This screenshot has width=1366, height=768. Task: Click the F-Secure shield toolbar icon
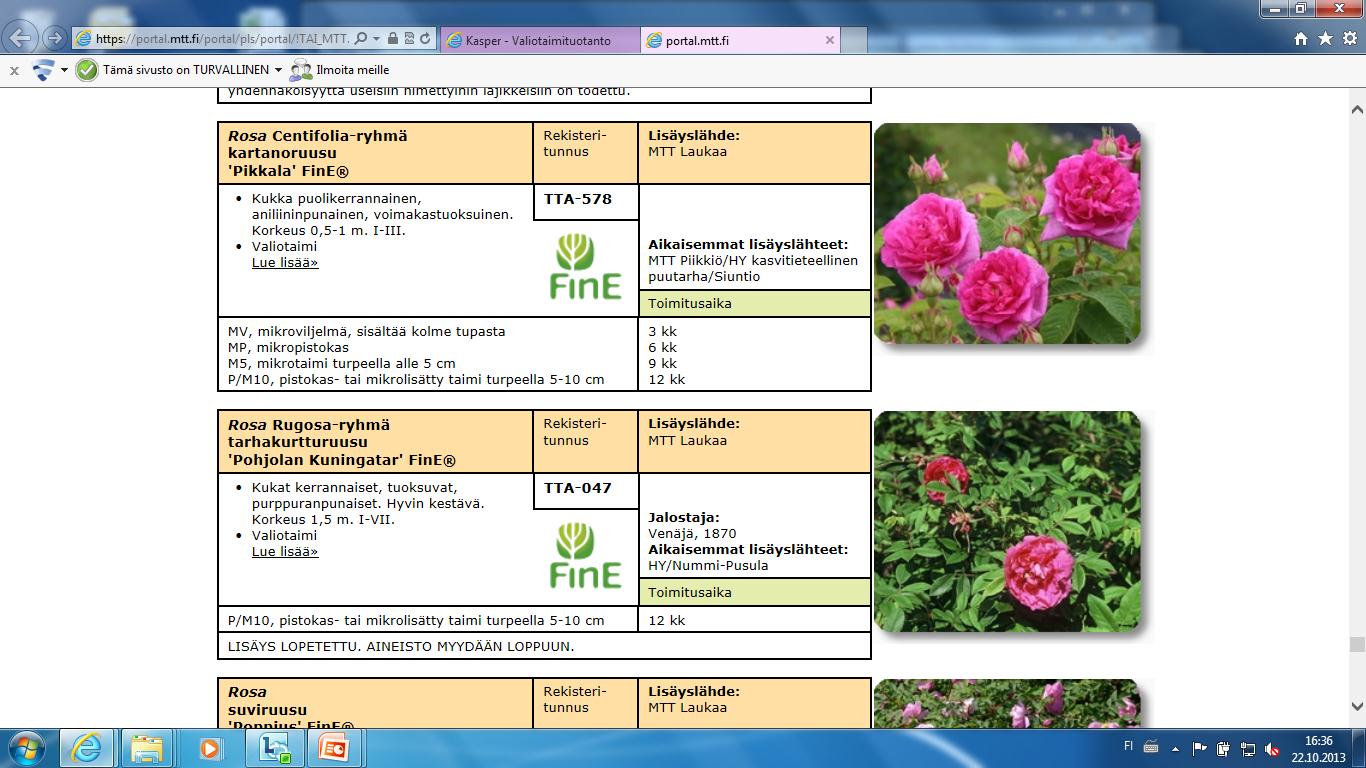(43, 70)
